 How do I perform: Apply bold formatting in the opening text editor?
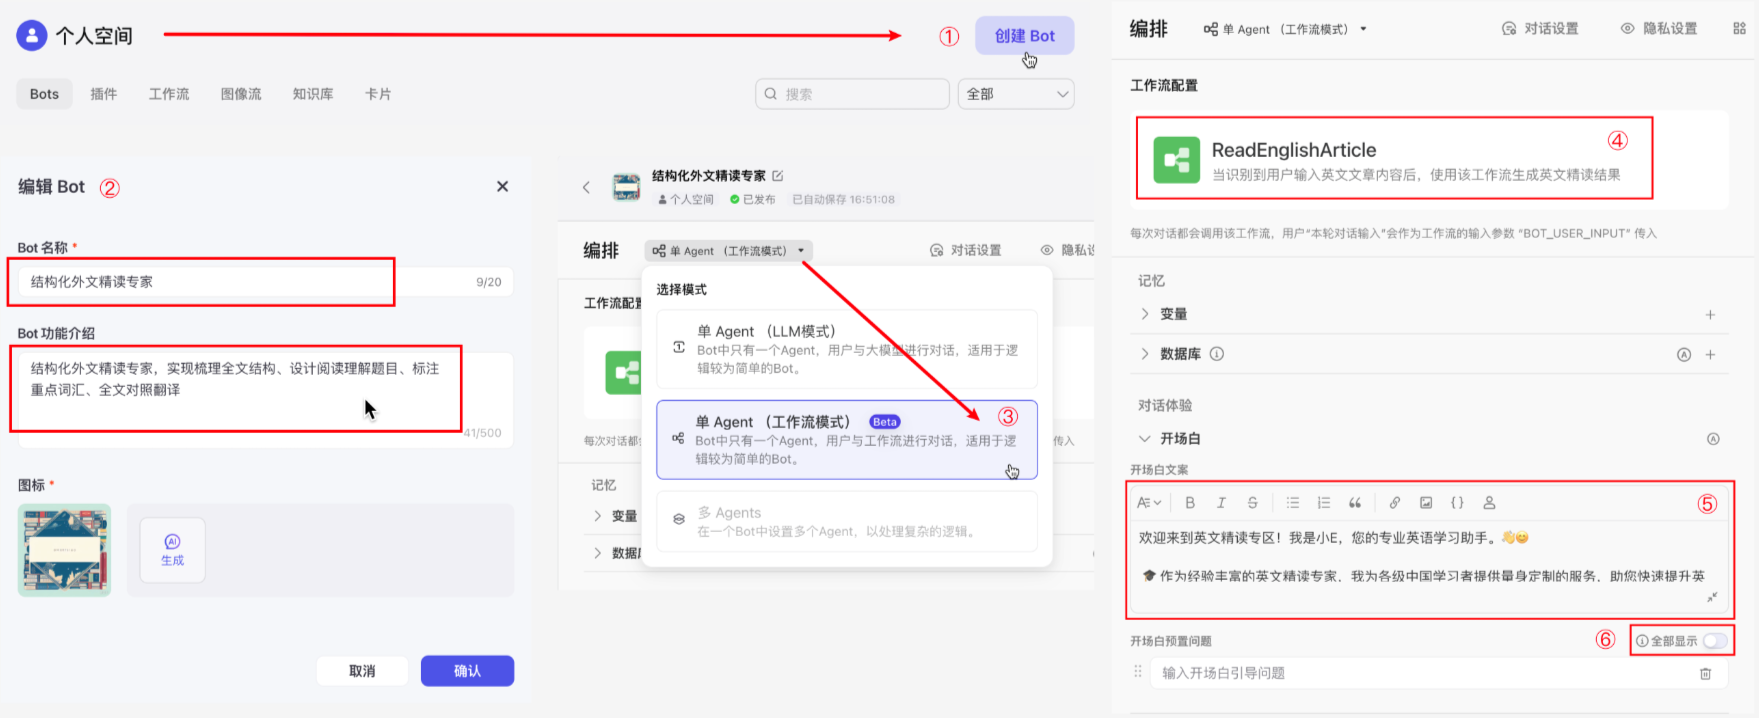1190,503
